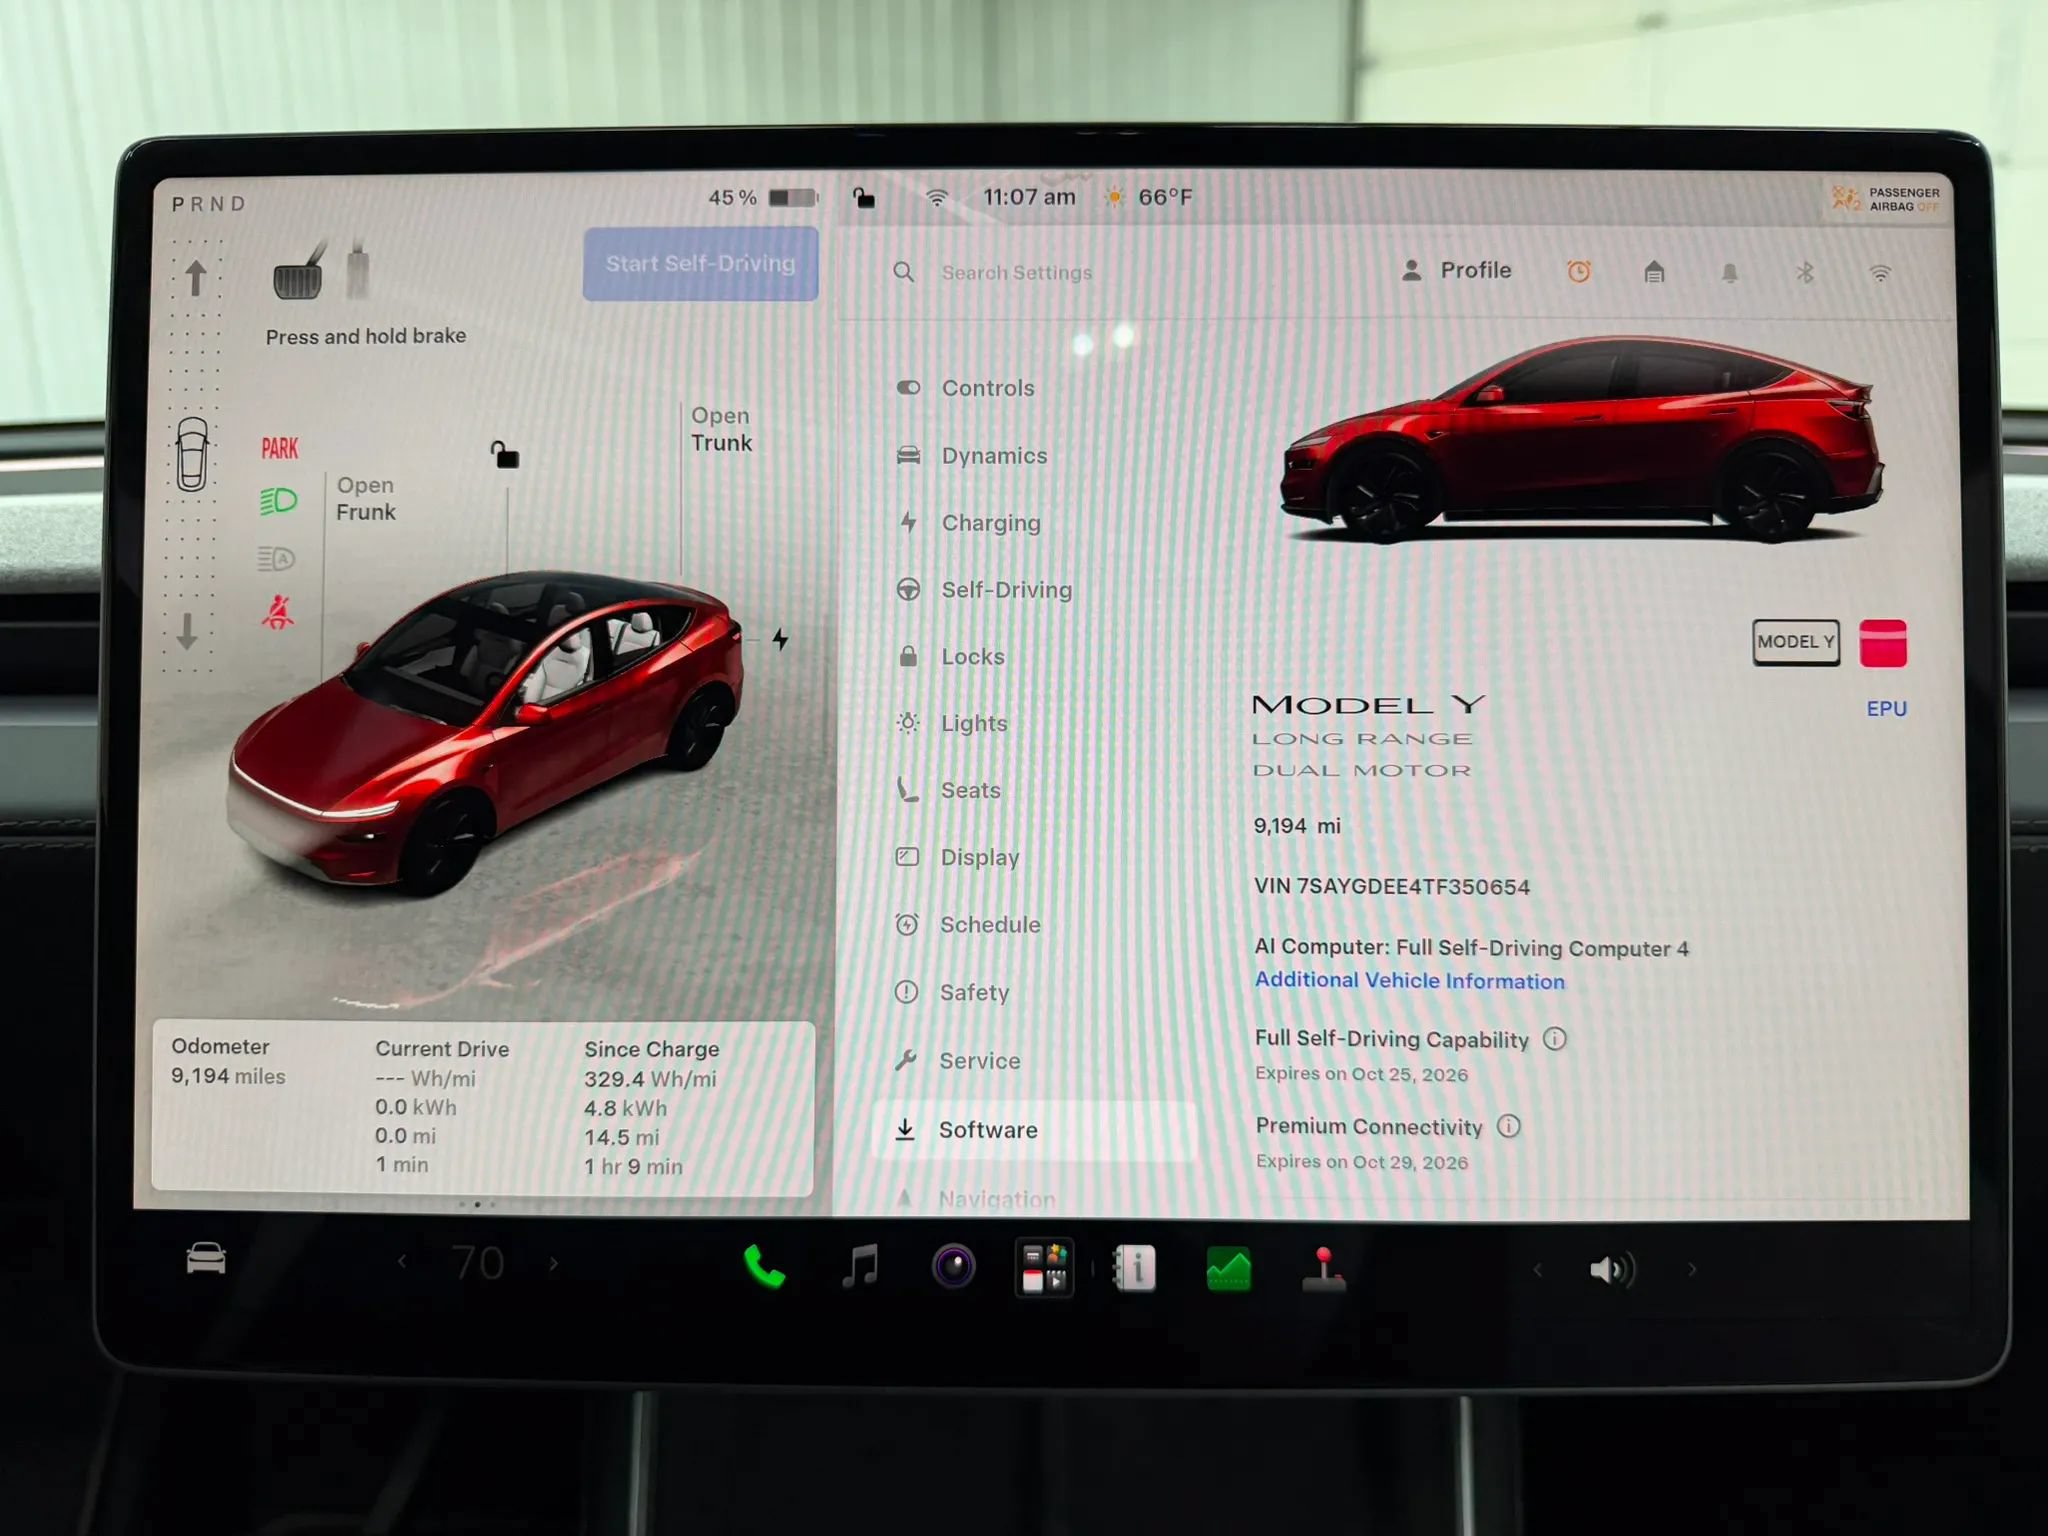Open the HomeLink garage icon
The height and width of the screenshot is (1536, 2048).
[x=1654, y=272]
